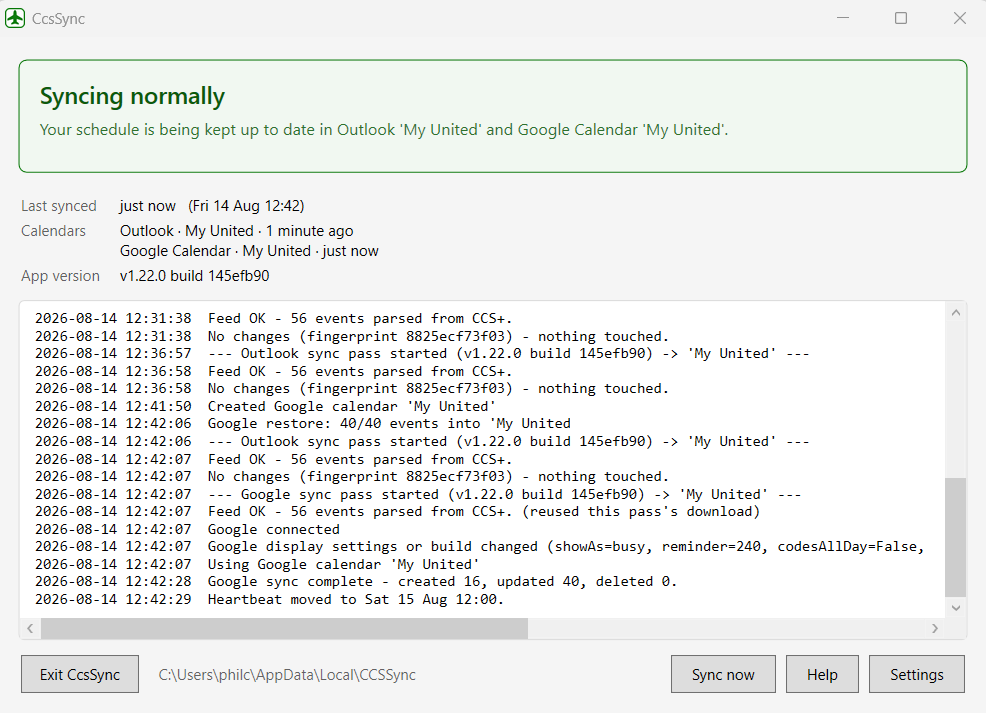The width and height of the screenshot is (986, 713).
Task: Click the 'App version' label
Action: 60,275
